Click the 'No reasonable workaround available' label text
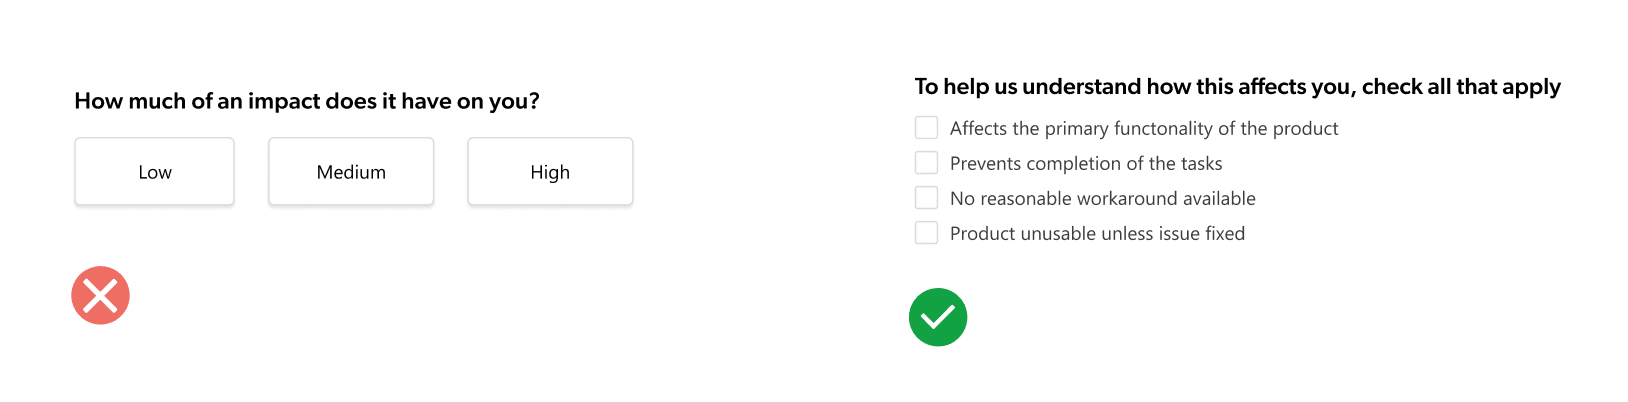 tap(1102, 198)
